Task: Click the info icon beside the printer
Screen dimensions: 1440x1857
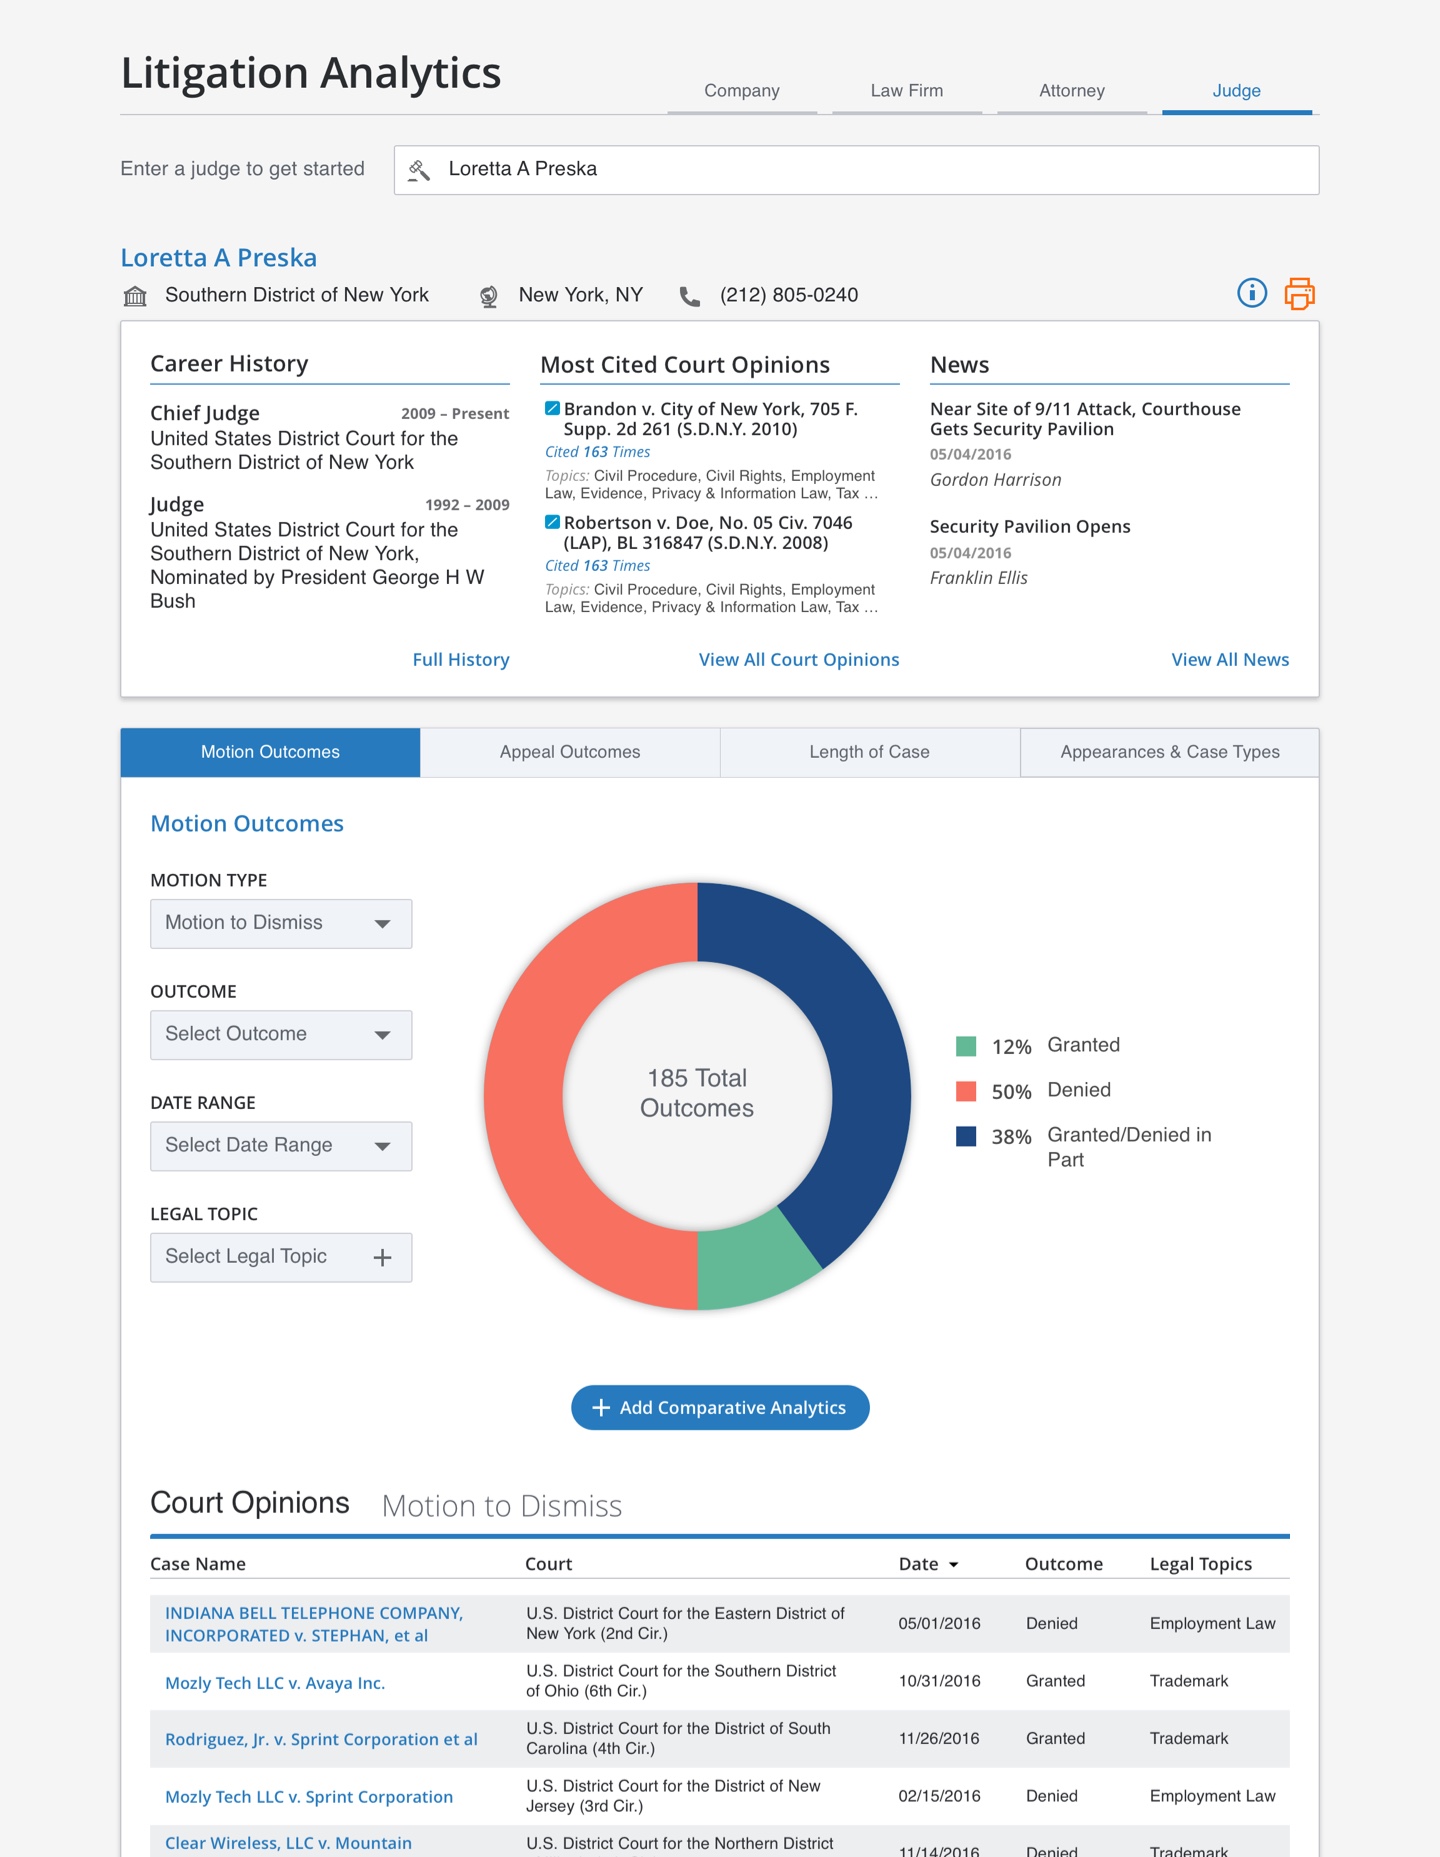Action: click(x=1251, y=293)
